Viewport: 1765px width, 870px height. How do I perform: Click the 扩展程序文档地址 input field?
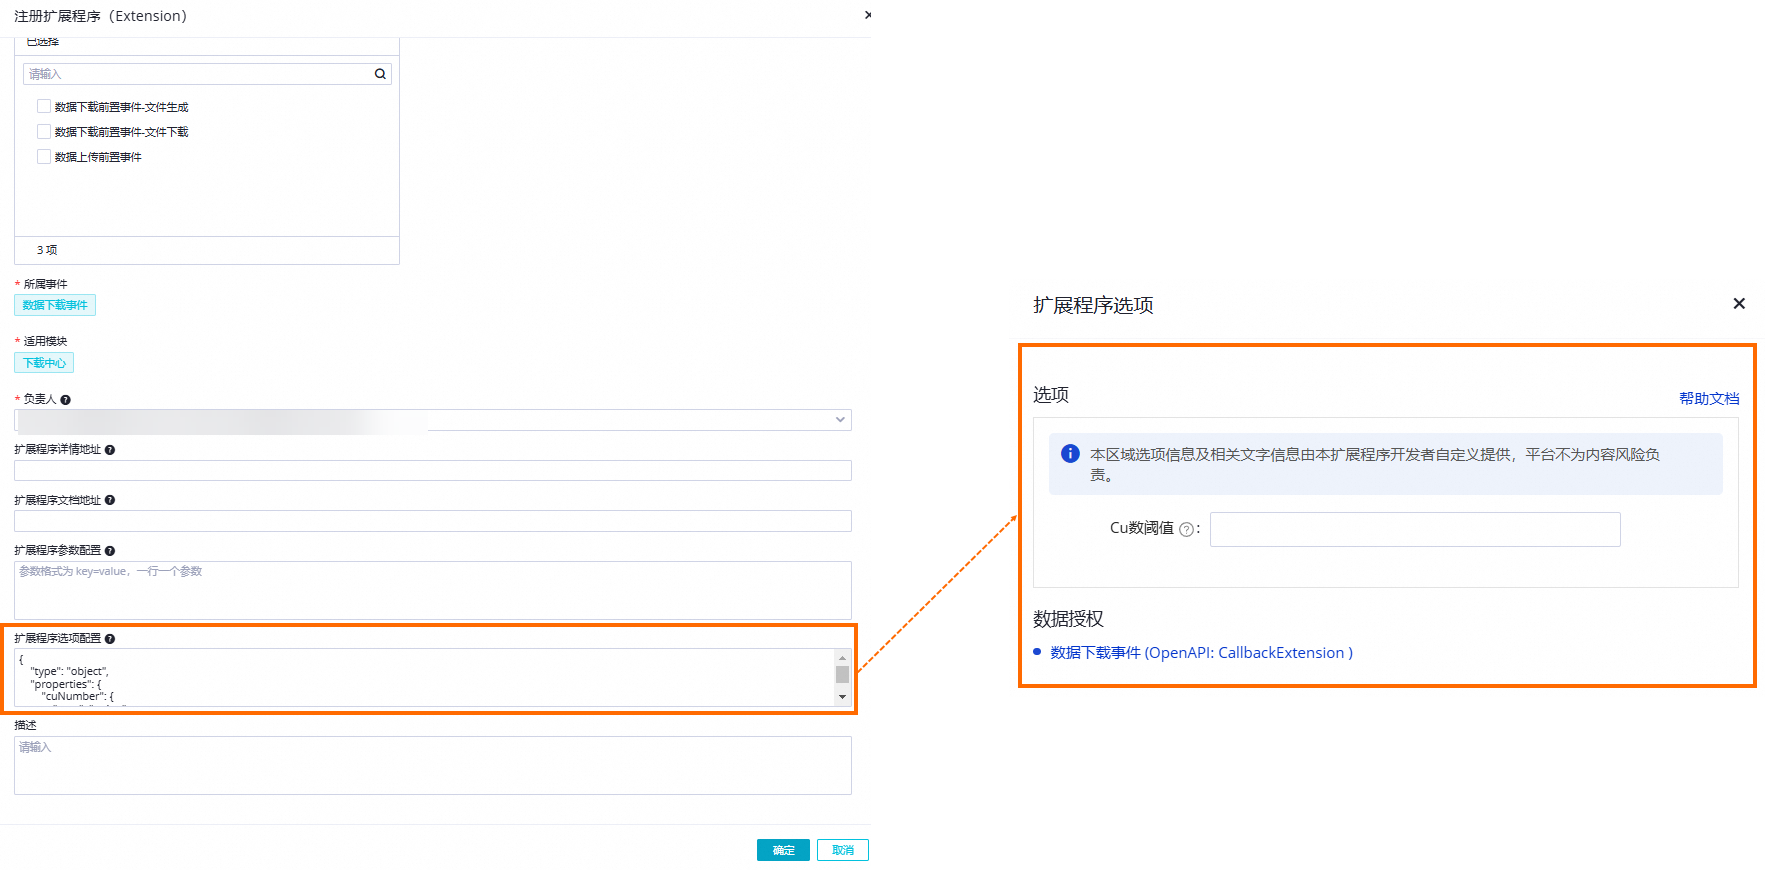click(x=433, y=521)
